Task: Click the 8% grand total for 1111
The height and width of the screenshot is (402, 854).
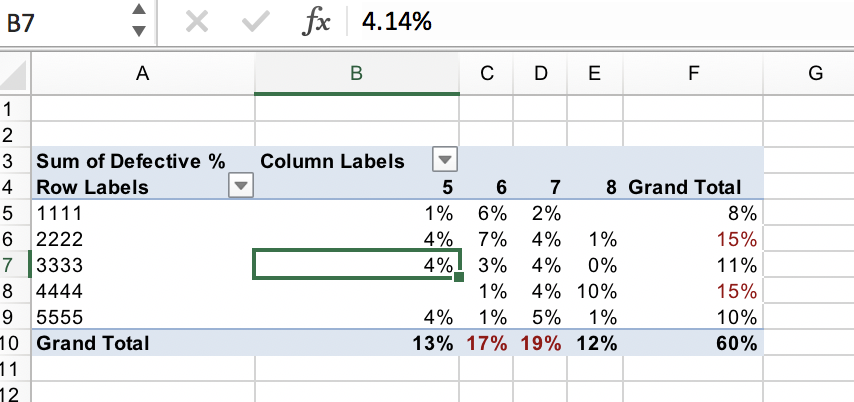Action: coord(693,213)
